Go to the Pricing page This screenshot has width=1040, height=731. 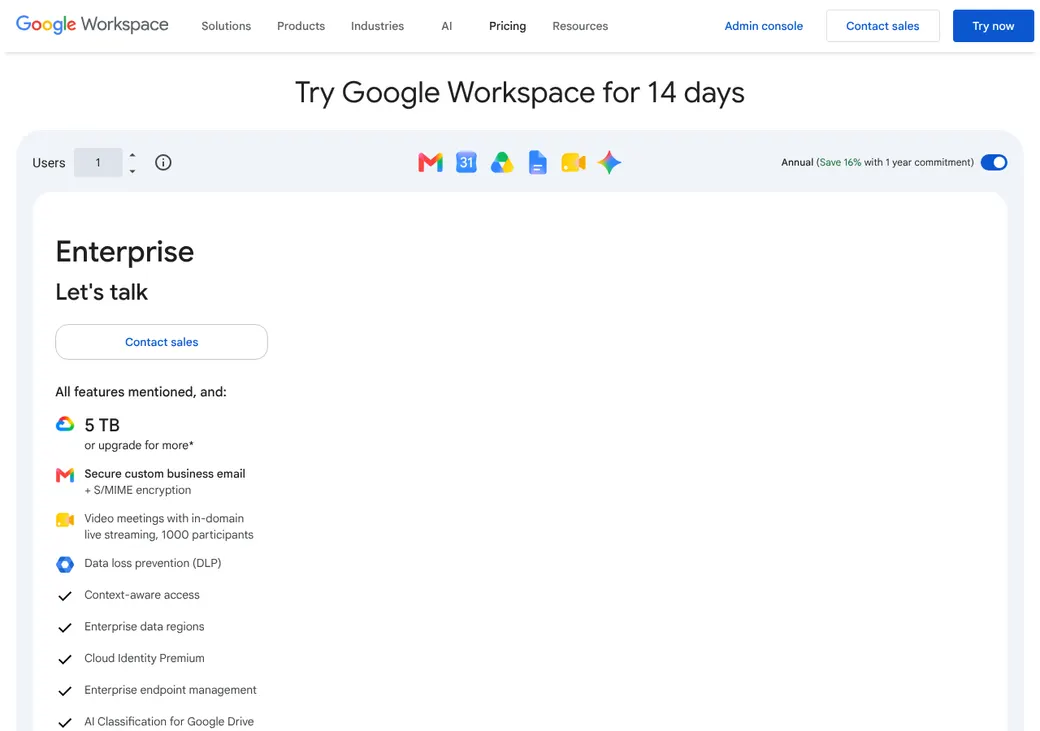pos(507,26)
